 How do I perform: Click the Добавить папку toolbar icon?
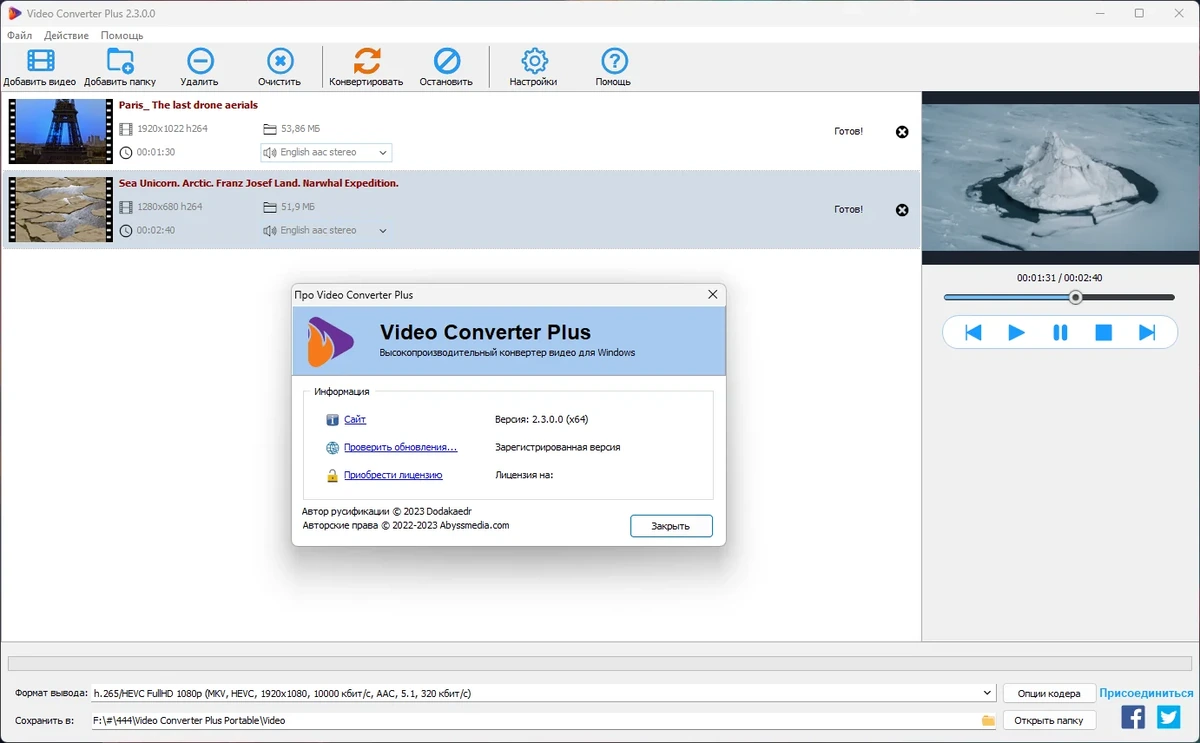point(120,61)
